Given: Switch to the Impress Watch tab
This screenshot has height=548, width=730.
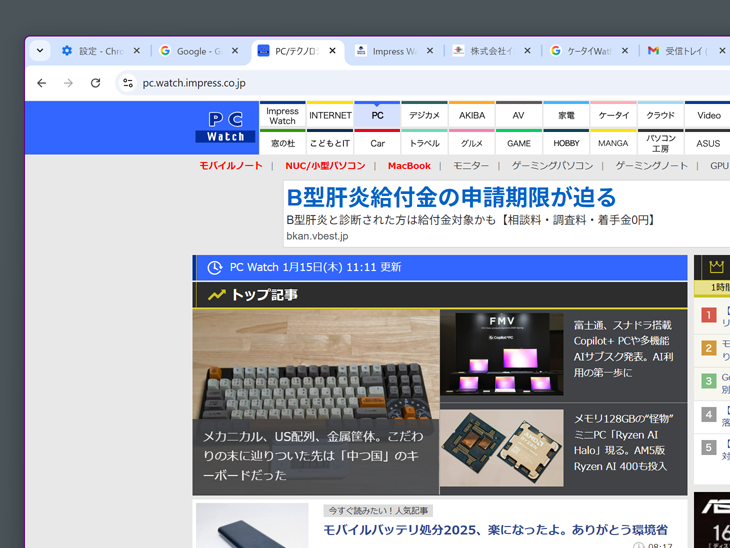Looking at the screenshot, I should 386,51.
